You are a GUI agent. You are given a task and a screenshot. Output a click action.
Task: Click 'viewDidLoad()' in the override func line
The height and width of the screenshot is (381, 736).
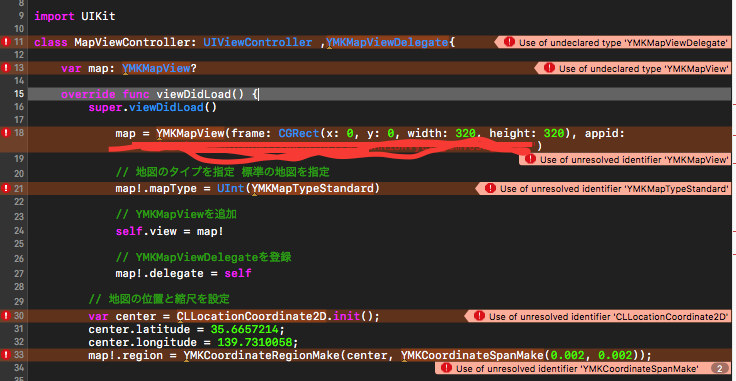tap(200, 94)
